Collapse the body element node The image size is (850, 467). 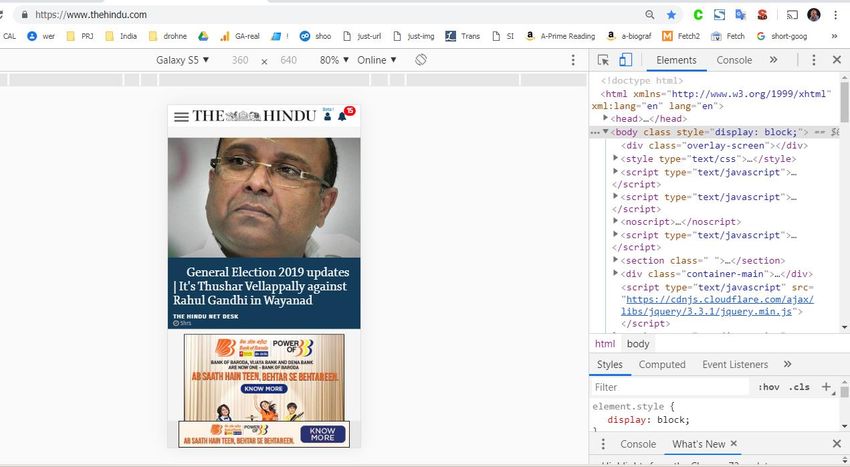(606, 131)
